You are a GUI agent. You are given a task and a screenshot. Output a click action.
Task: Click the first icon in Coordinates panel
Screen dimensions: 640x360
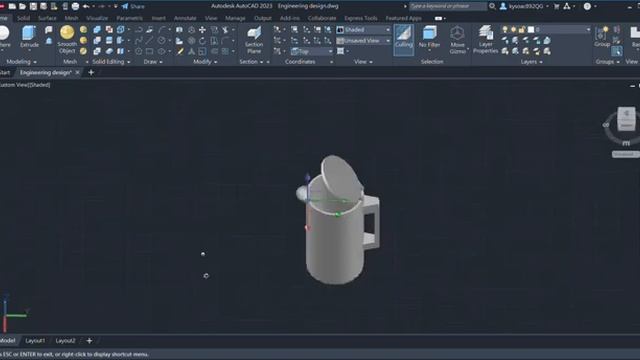tap(277, 29)
